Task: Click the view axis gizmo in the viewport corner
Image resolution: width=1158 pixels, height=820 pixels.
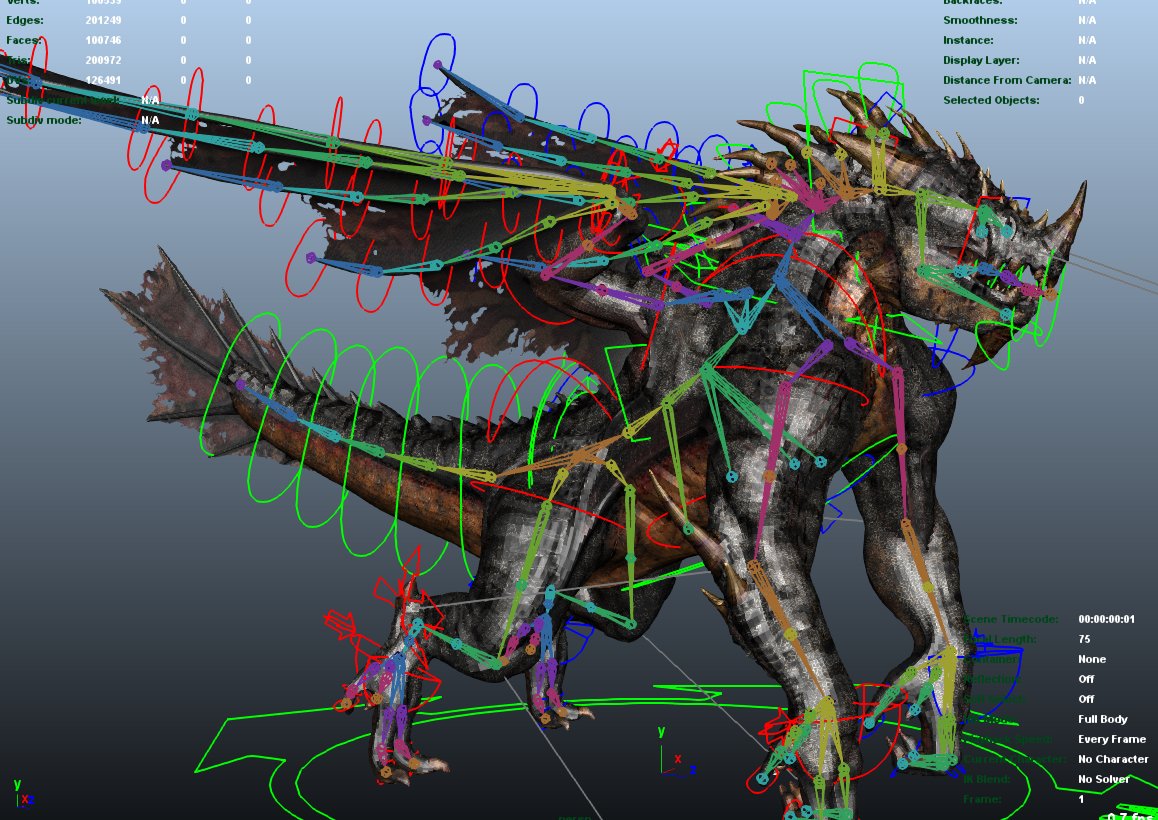Action: click(23, 794)
